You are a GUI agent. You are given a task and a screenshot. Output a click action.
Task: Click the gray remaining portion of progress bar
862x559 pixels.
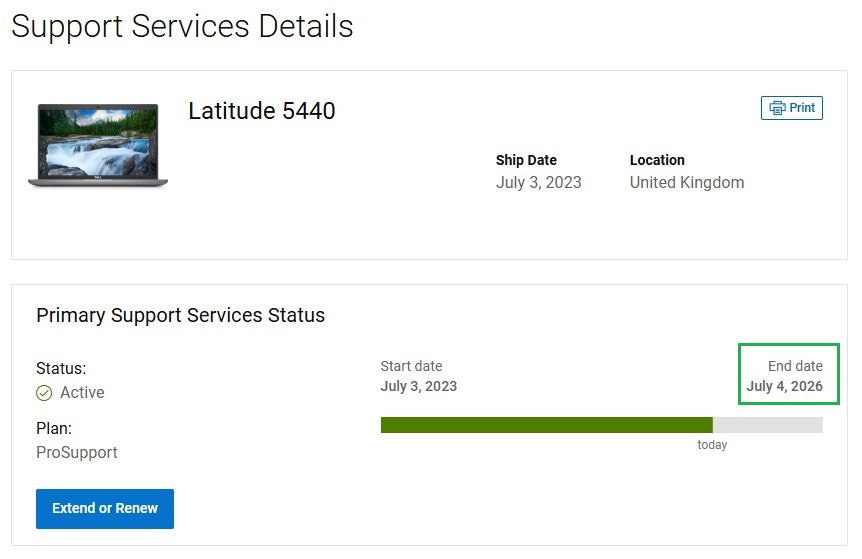coord(767,425)
